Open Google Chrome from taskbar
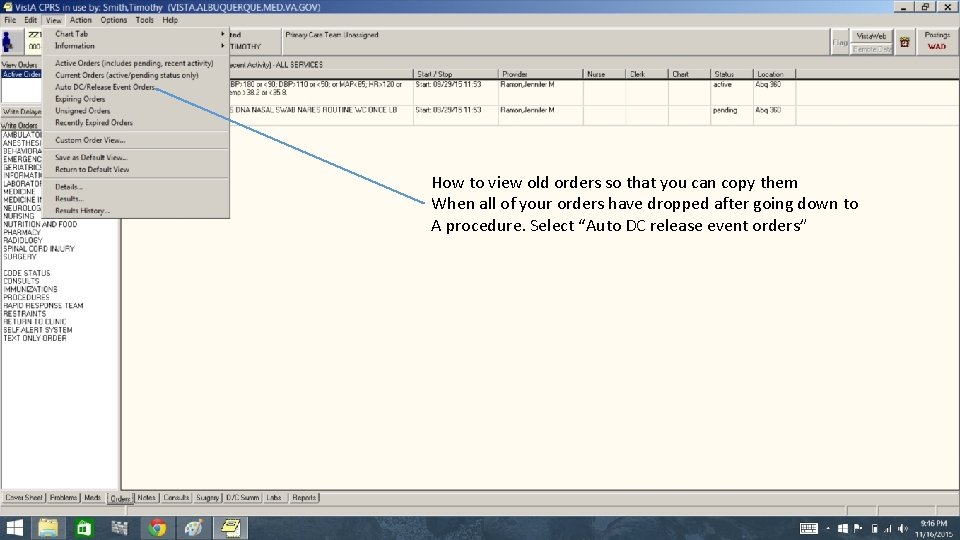960x540 pixels. tap(157, 528)
